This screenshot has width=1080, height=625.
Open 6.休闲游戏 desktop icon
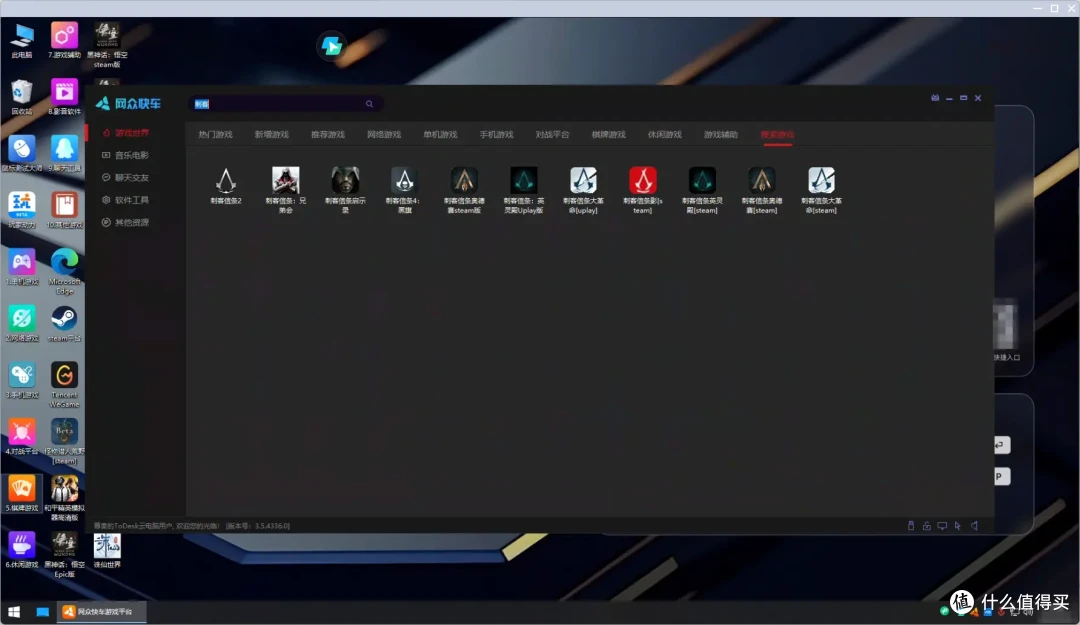[x=22, y=550]
